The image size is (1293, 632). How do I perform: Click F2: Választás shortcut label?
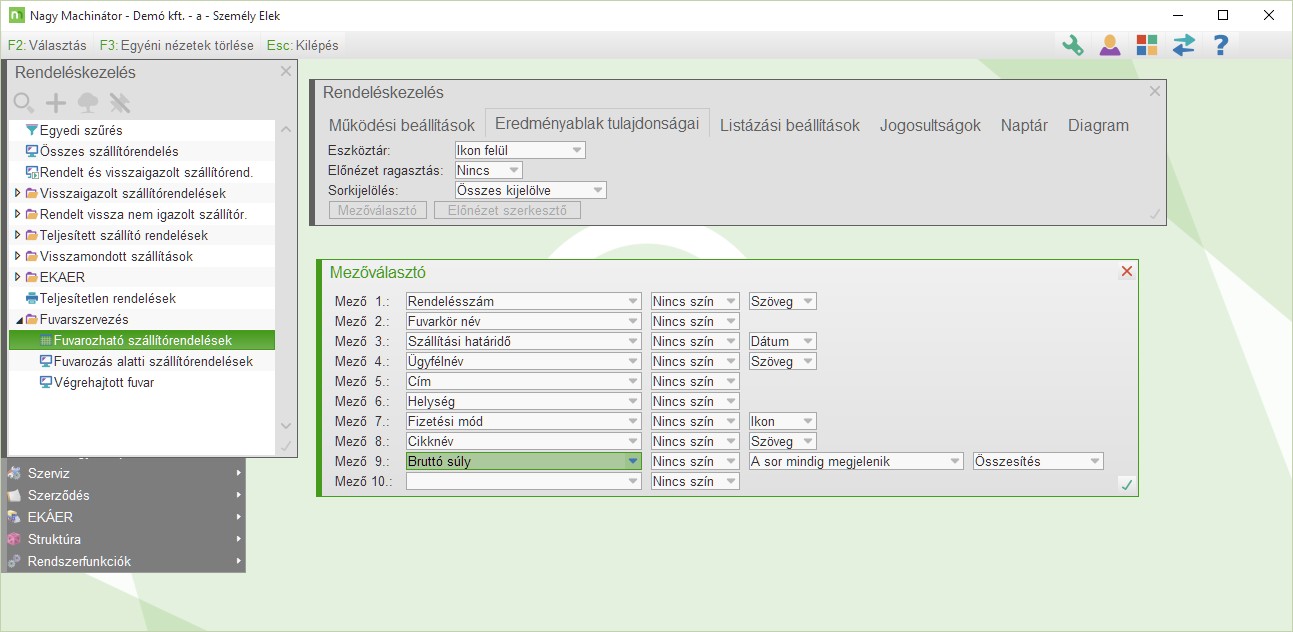(x=47, y=45)
